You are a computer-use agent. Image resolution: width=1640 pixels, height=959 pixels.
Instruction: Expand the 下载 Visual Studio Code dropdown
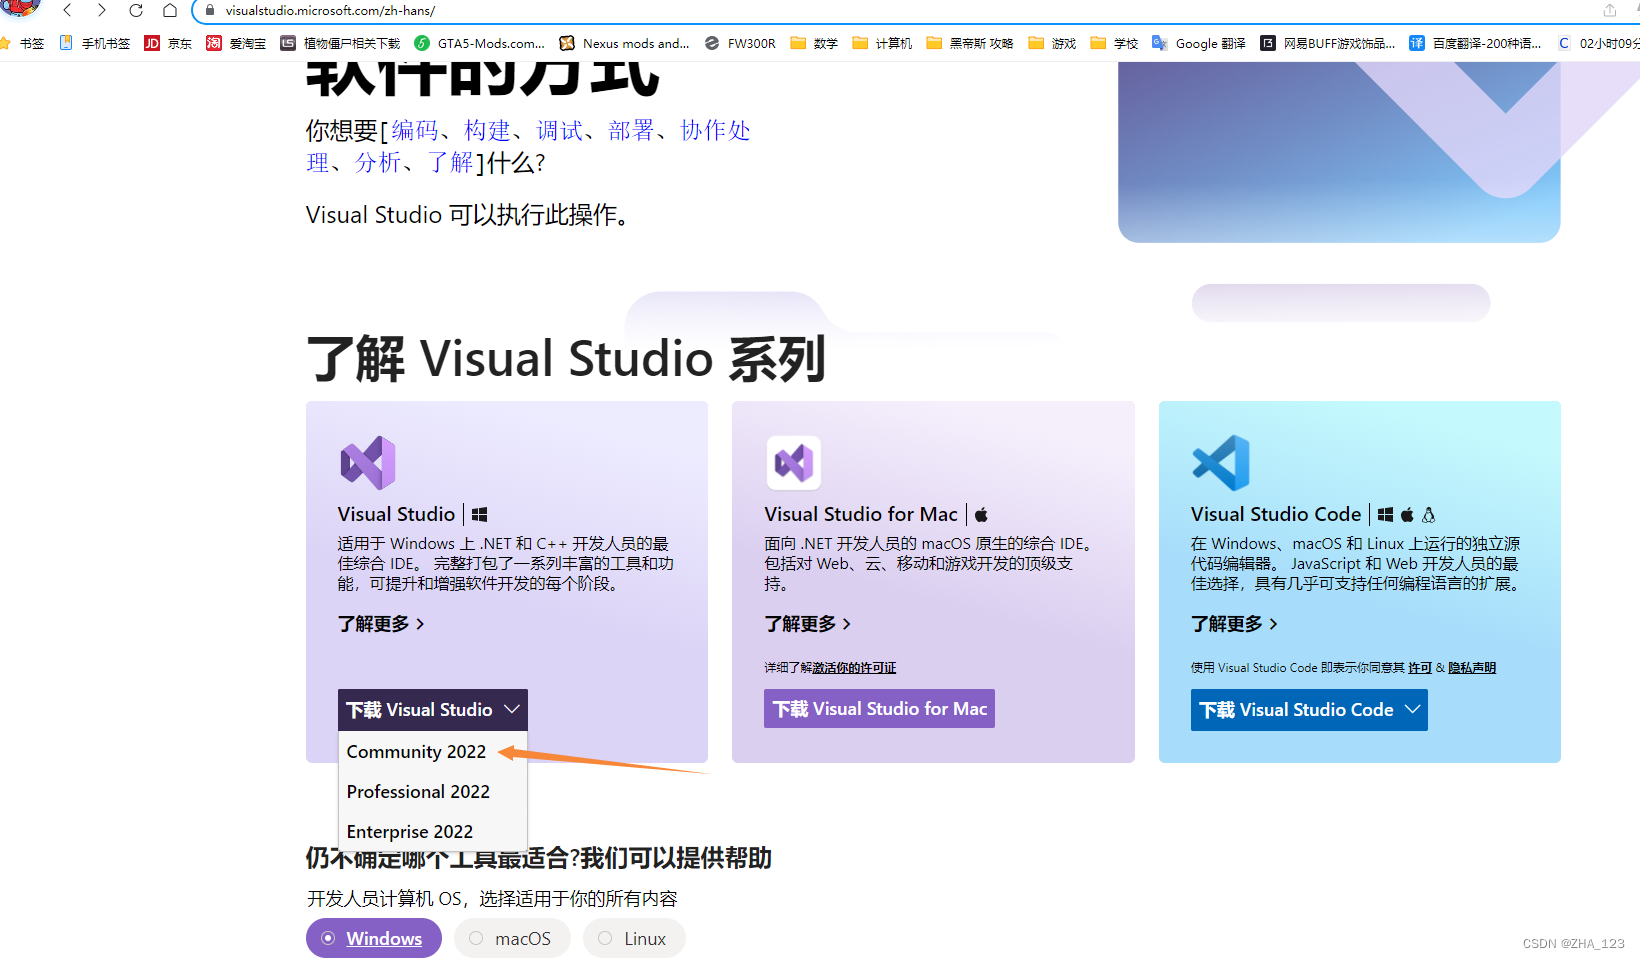1309,710
